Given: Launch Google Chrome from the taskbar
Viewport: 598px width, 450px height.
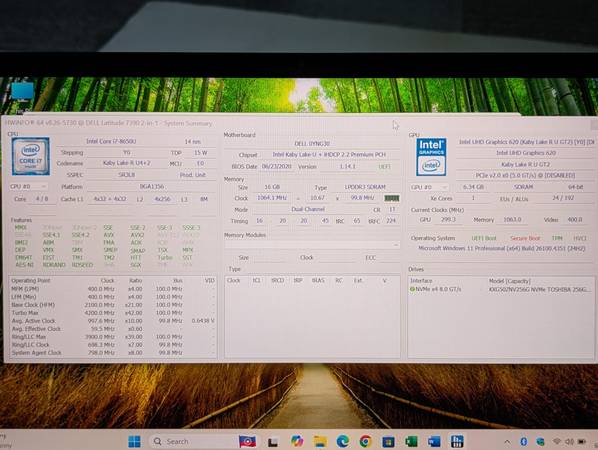Looking at the screenshot, I should [x=365, y=442].
